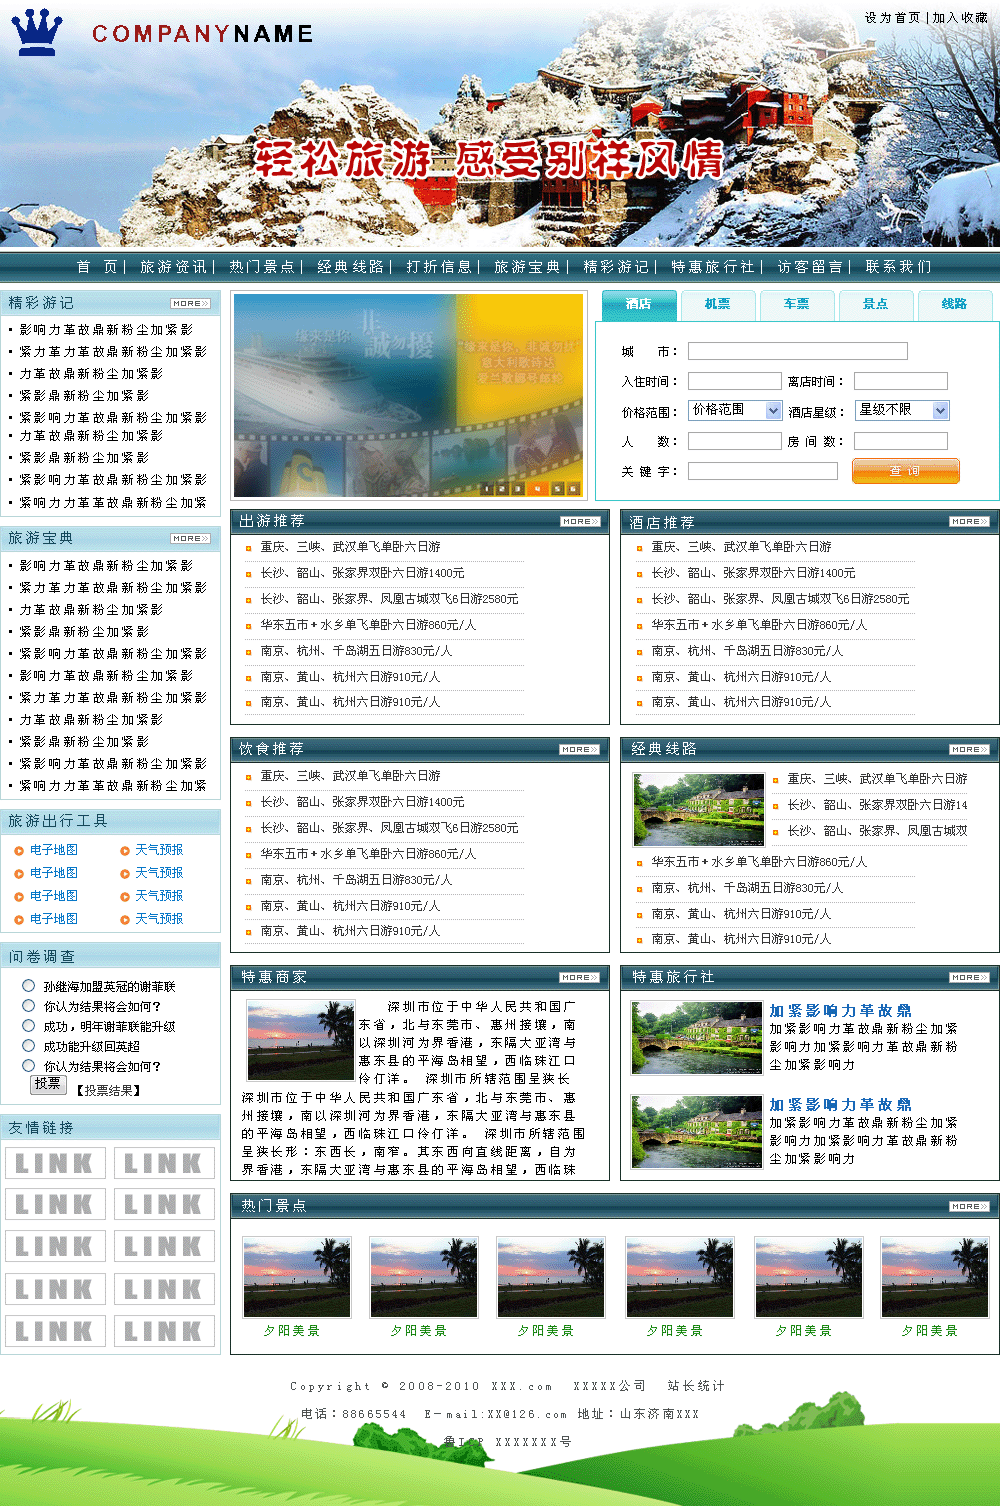Switch to the 机票 search tab
Viewport: 1000px width, 1506px height.
pos(718,304)
